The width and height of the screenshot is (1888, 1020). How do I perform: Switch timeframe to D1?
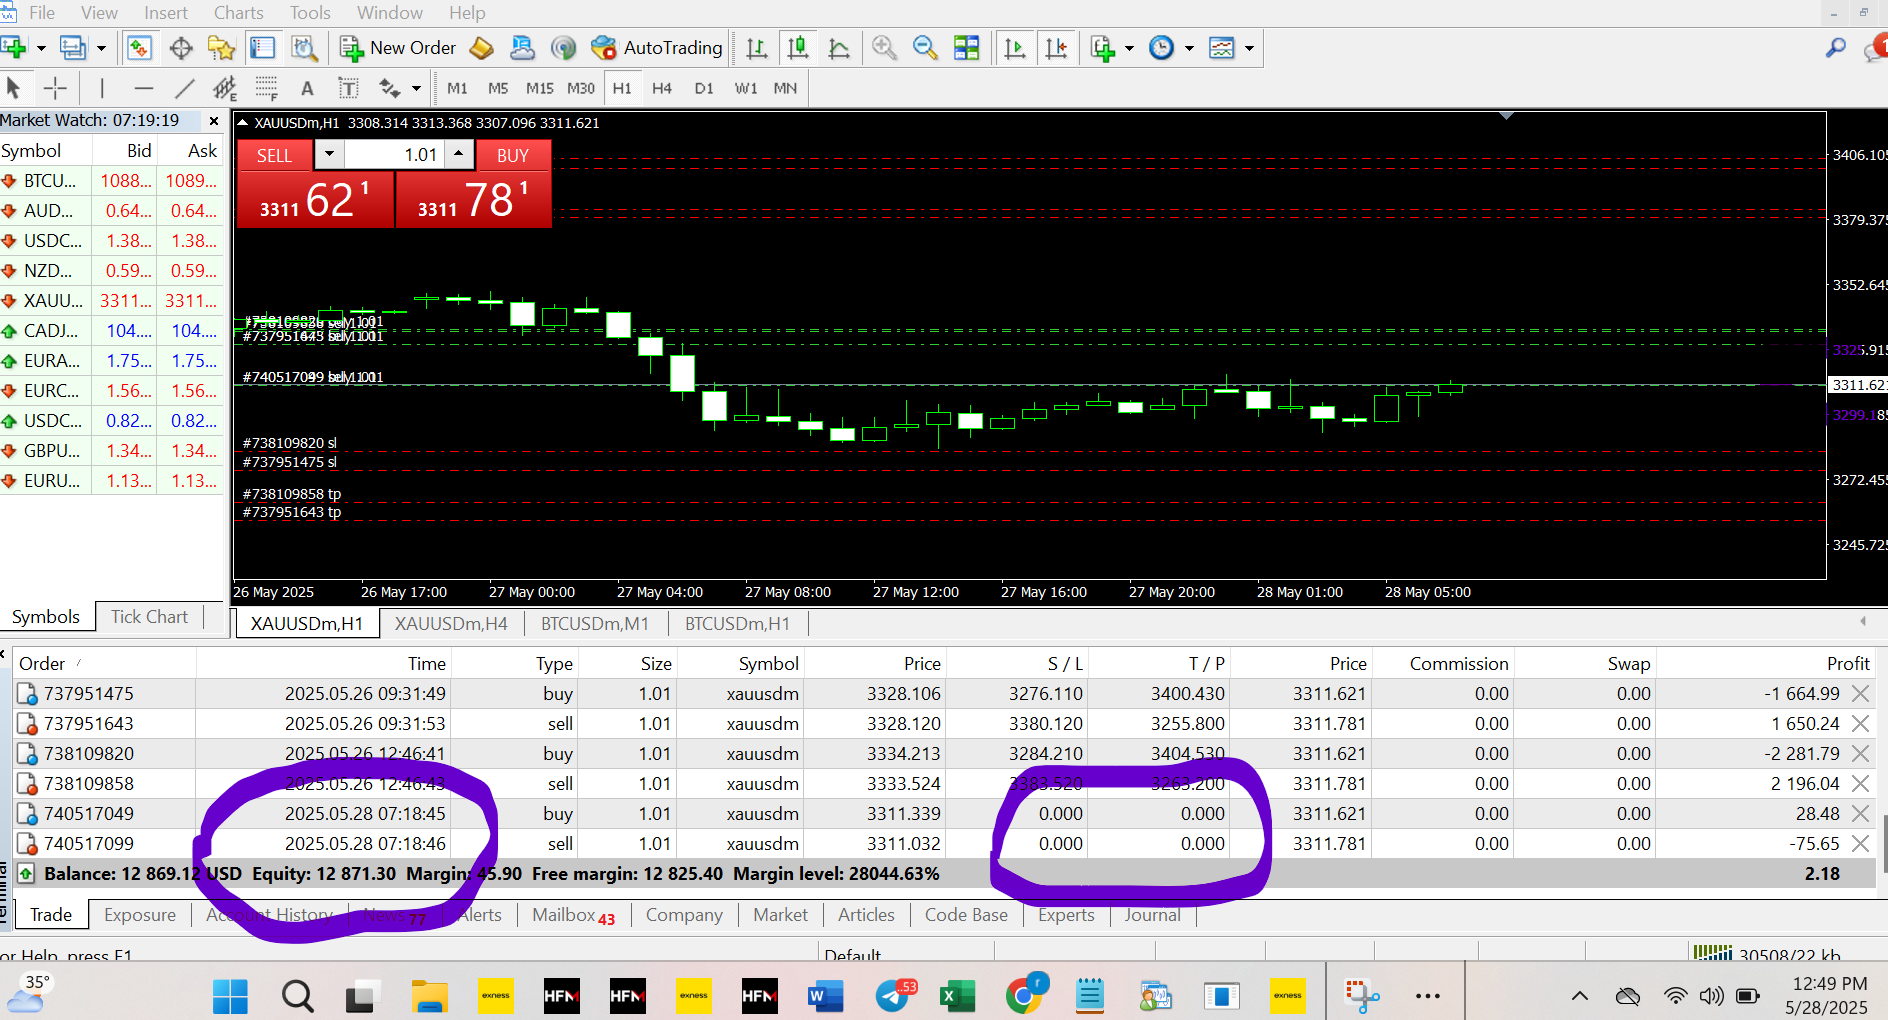(704, 88)
